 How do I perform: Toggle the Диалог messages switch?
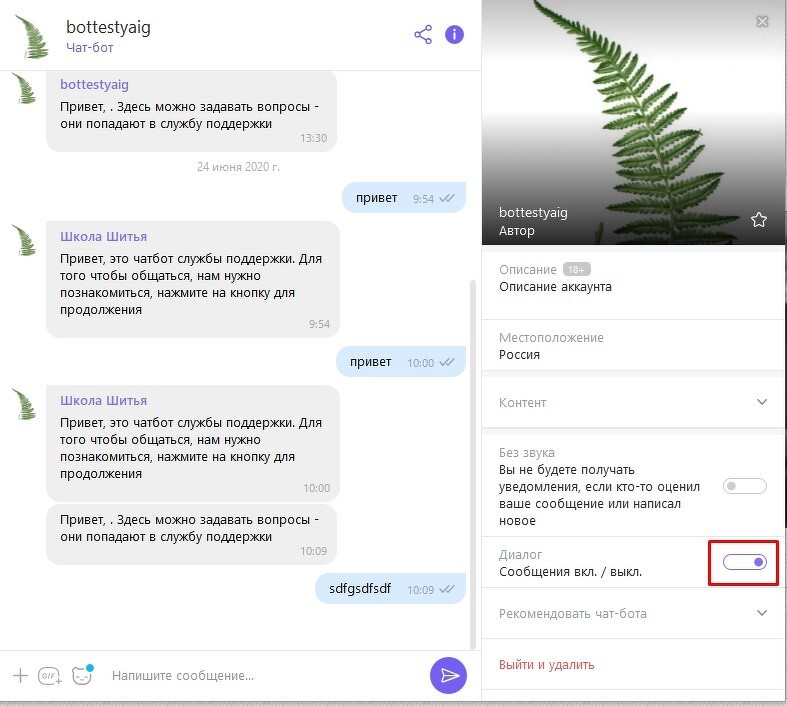click(x=744, y=562)
